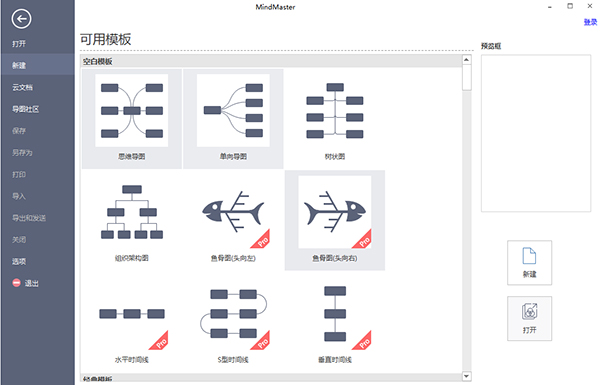Image resolution: width=600 pixels, height=385 pixels.
Task: Pick the 水平时间线 horizontal timeline template
Action: click(132, 322)
